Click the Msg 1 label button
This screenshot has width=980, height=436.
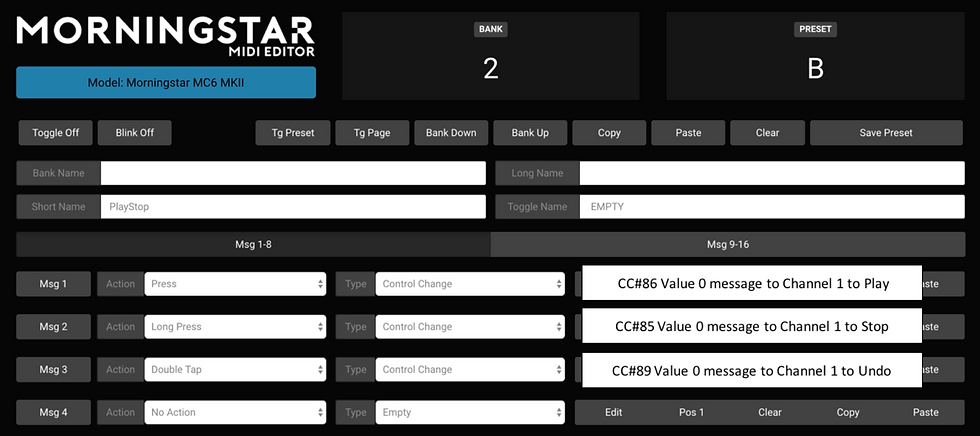click(x=53, y=284)
